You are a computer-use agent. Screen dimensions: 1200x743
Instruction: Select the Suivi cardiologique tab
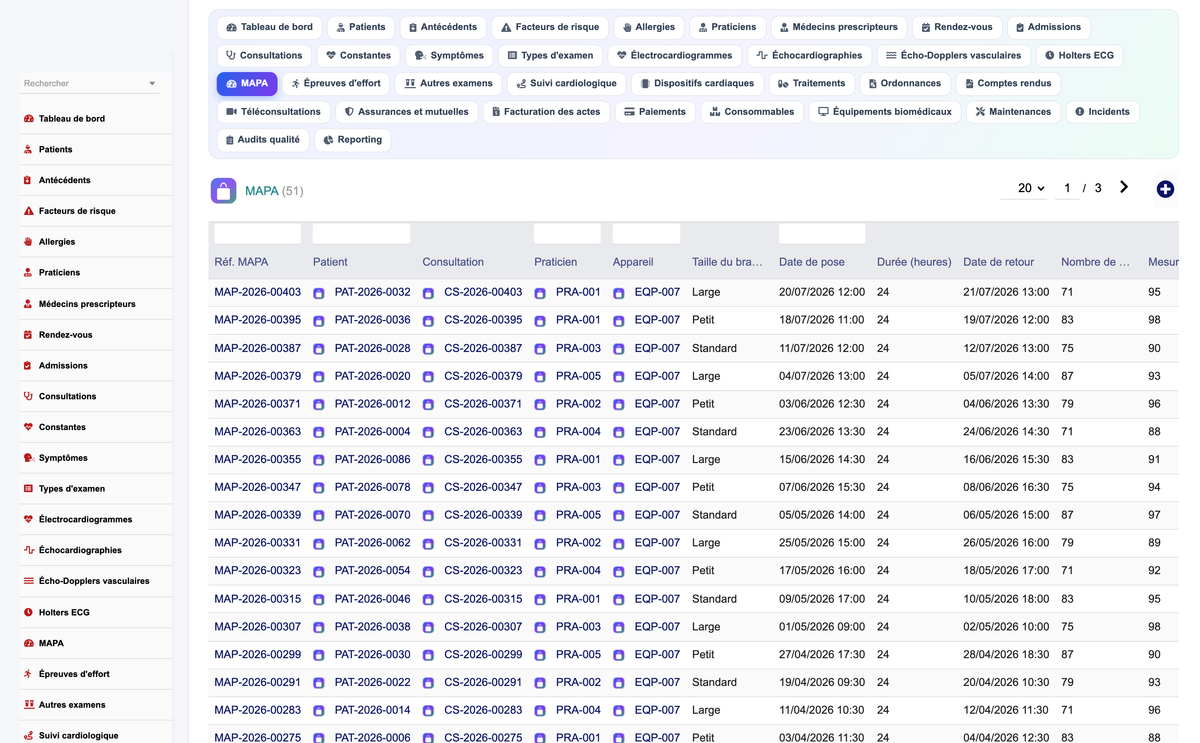tap(566, 84)
